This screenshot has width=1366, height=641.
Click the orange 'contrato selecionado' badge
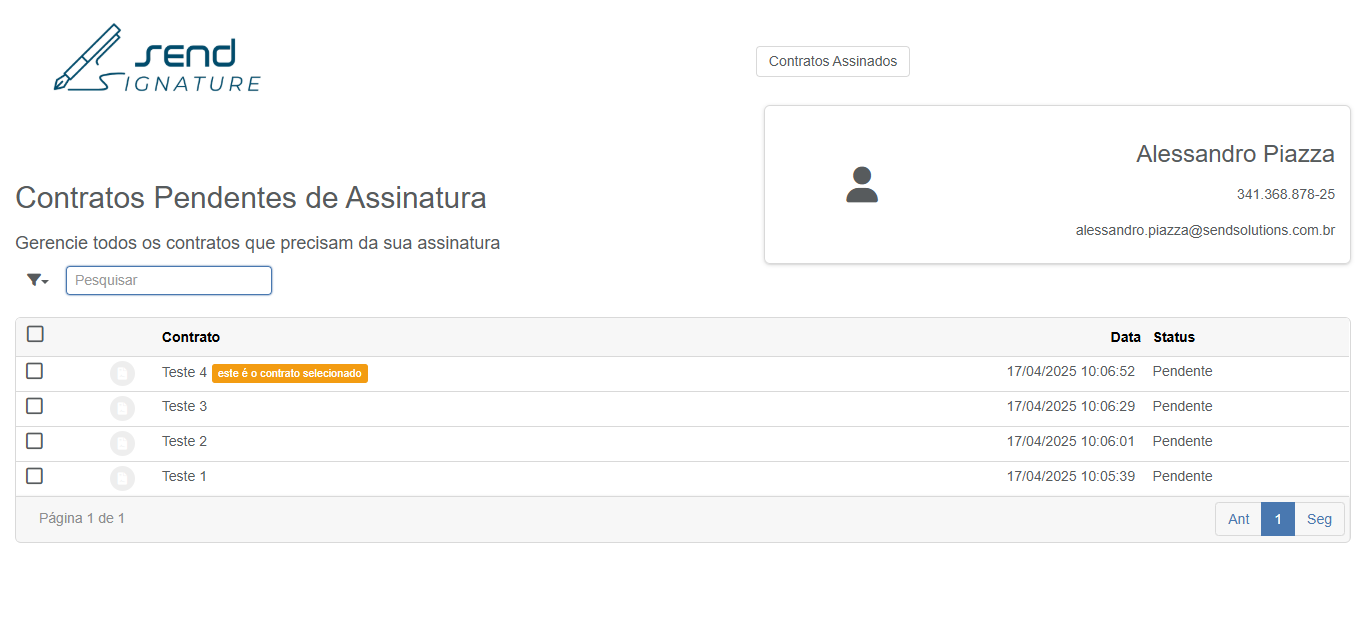tap(290, 373)
